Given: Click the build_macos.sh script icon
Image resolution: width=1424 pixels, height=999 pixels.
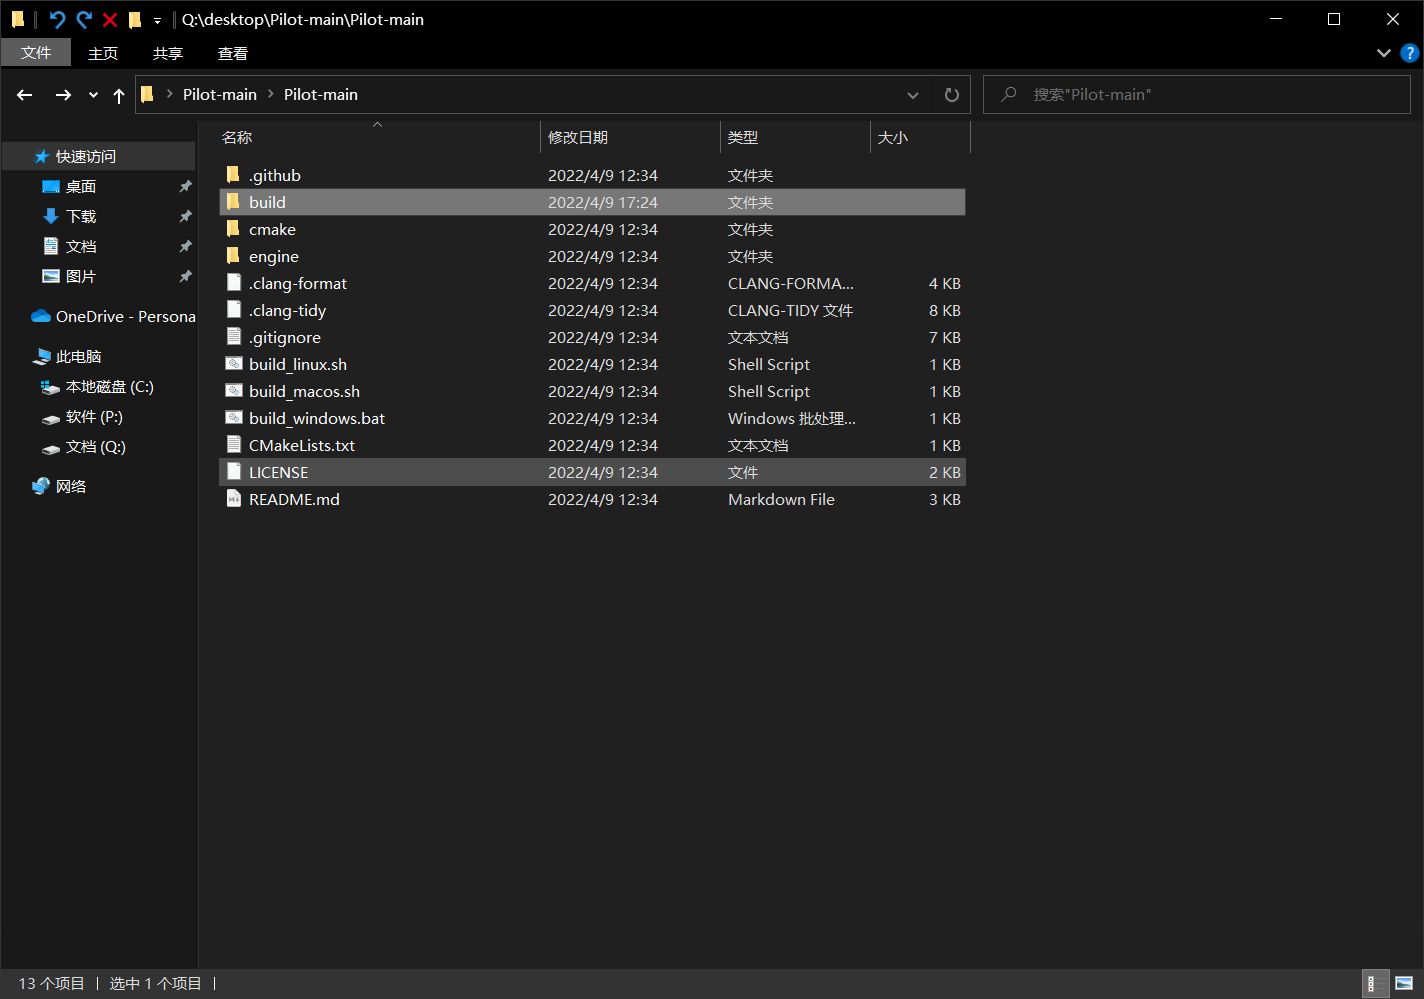Looking at the screenshot, I should [x=234, y=391].
